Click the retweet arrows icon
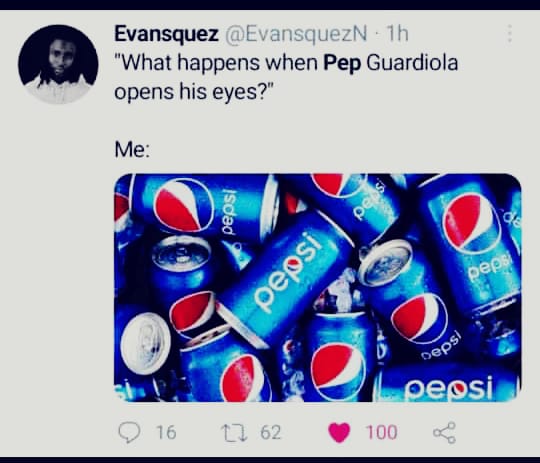This screenshot has width=540, height=463. tap(236, 433)
